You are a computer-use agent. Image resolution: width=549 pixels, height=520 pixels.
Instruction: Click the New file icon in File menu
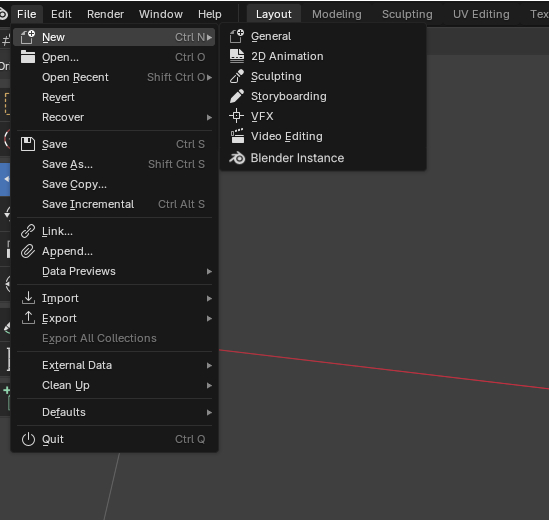tap(28, 37)
